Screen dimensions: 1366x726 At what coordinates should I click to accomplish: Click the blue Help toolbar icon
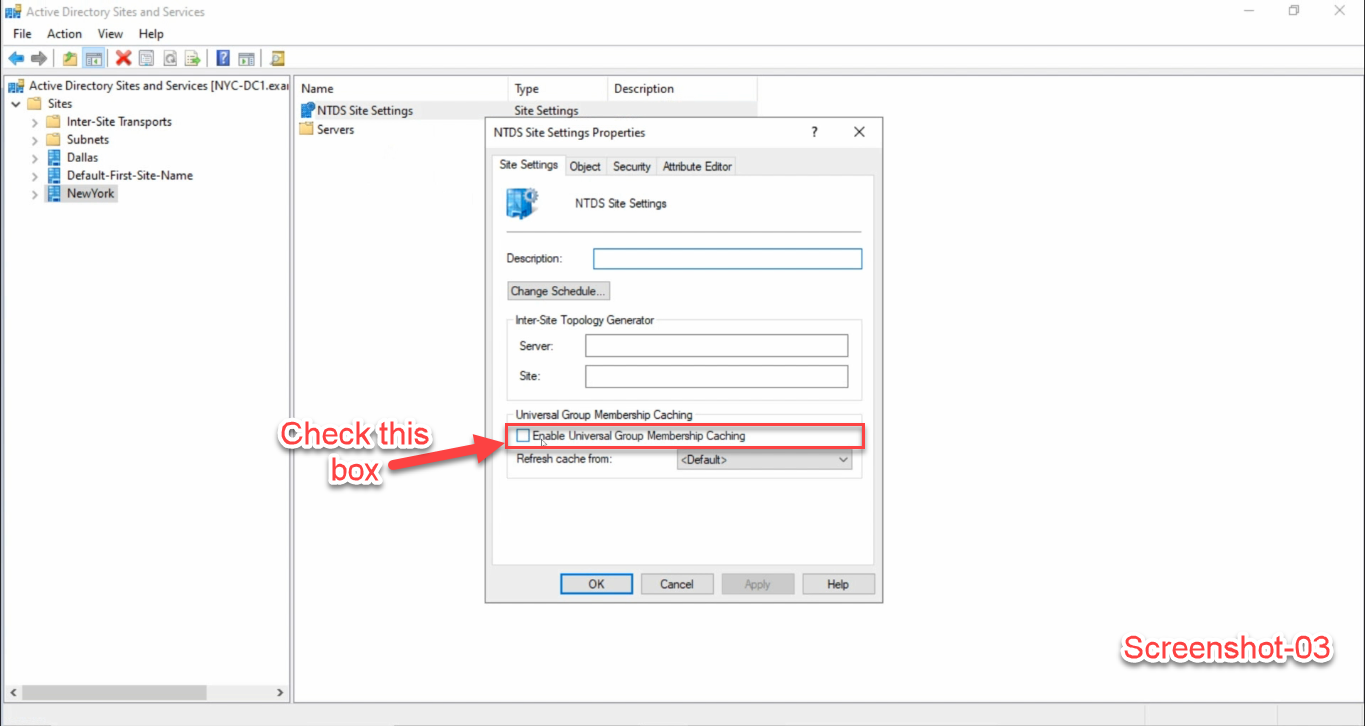coord(223,58)
